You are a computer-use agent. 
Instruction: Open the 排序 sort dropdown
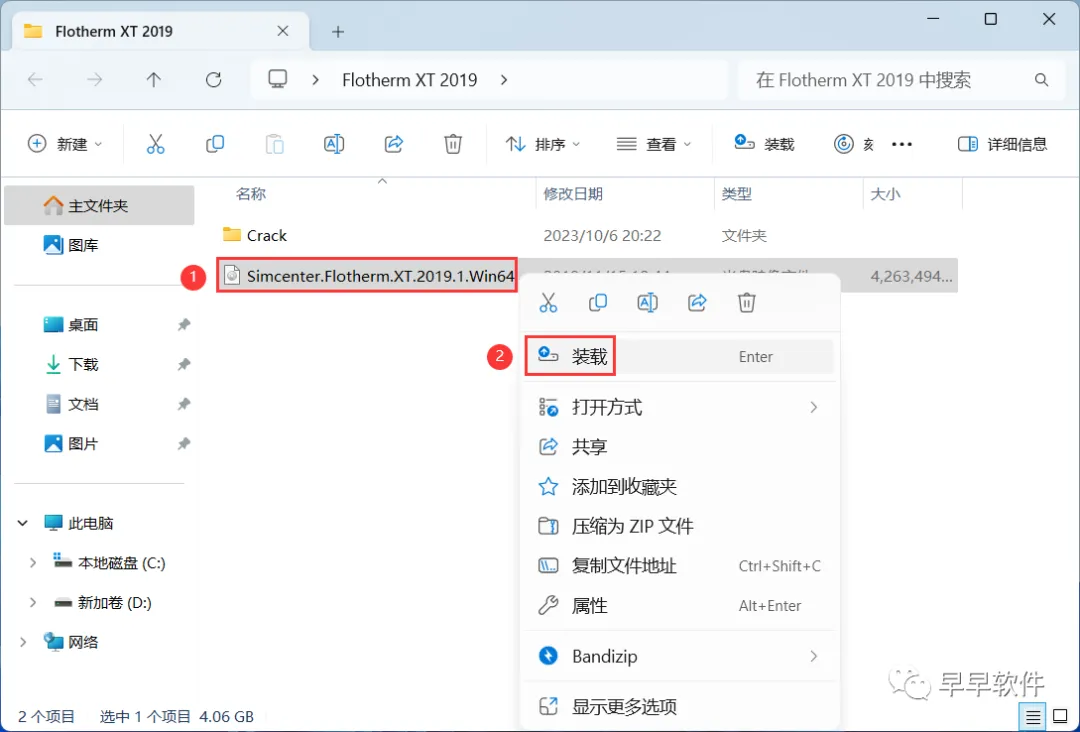click(543, 144)
